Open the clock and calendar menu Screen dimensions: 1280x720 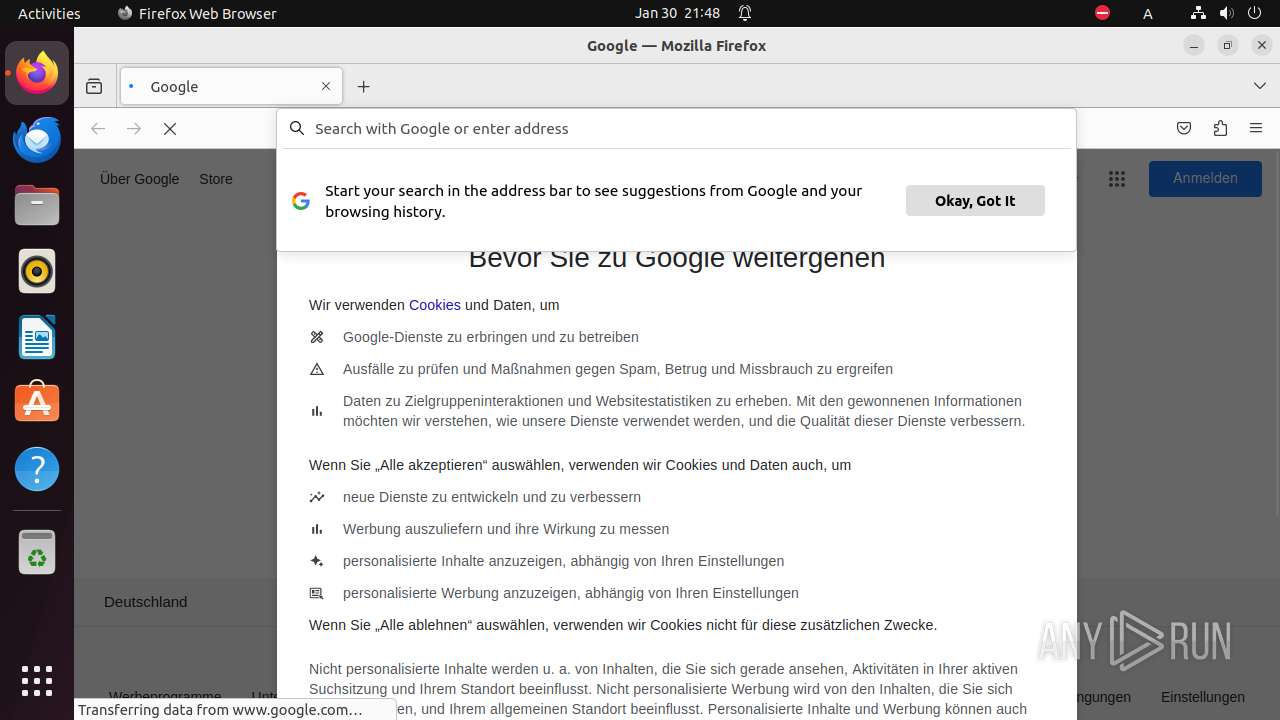pos(677,13)
